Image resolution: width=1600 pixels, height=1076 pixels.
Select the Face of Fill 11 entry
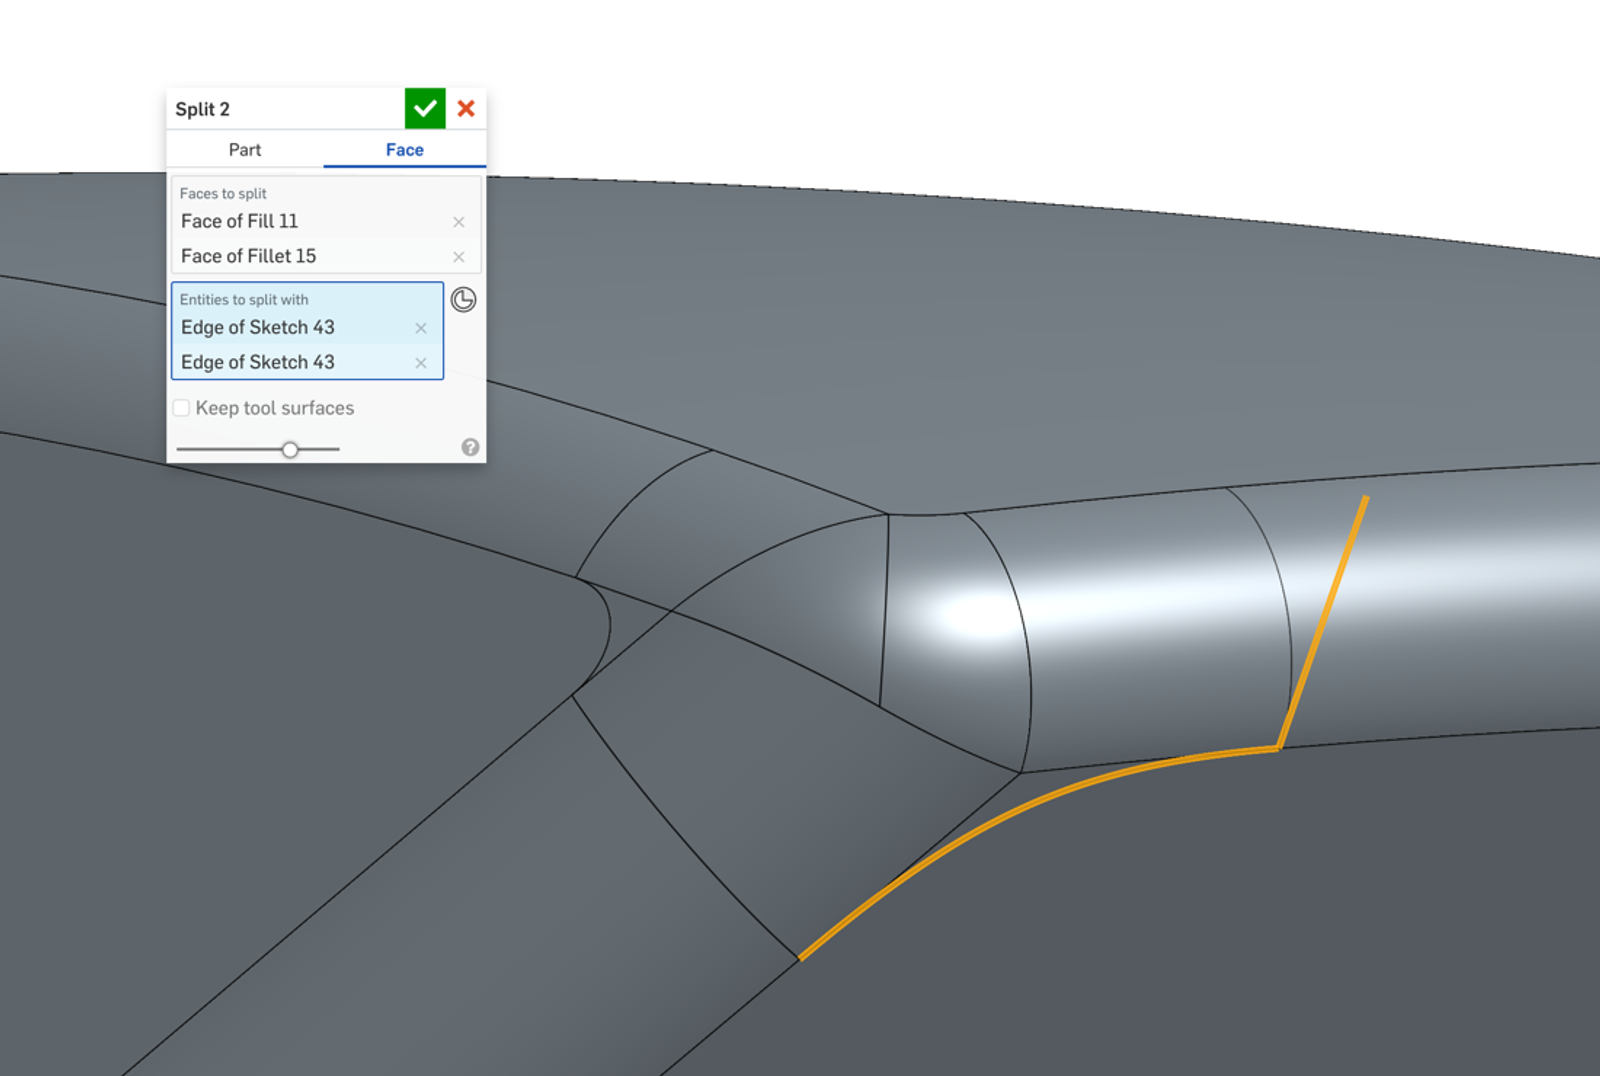pyautogui.click(x=240, y=222)
